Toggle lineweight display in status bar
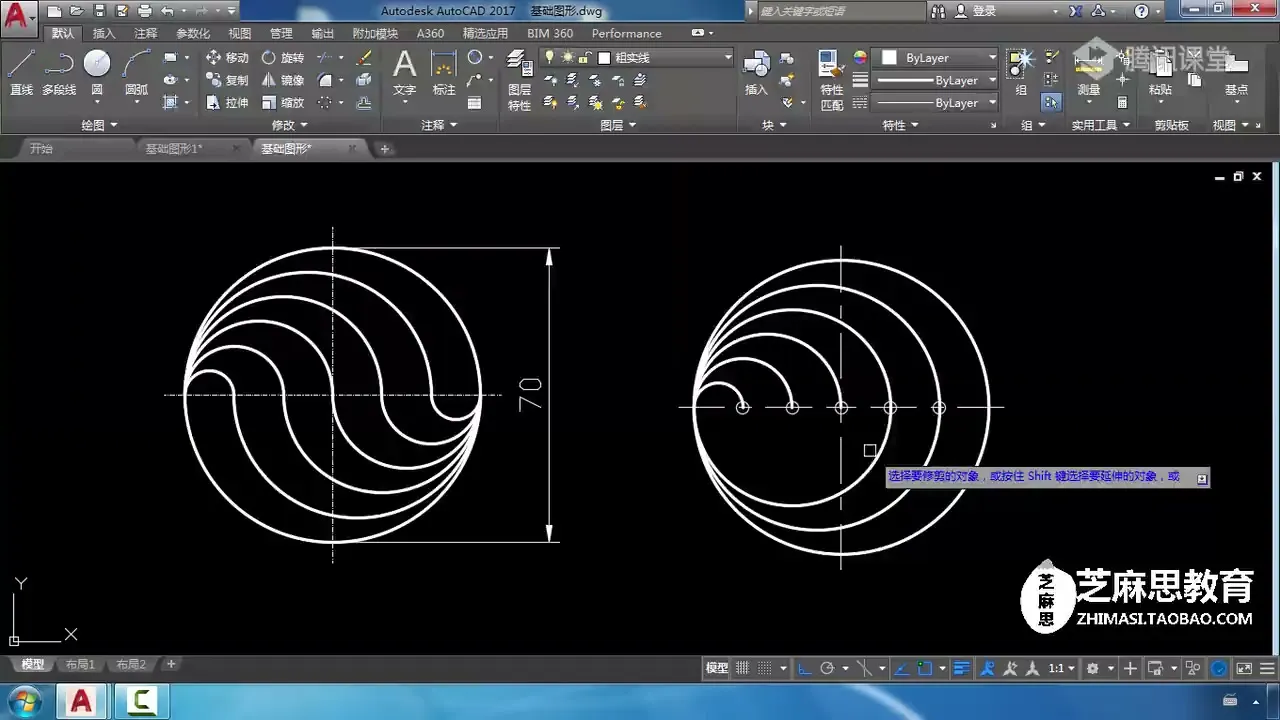Screen dimensions: 1280x720 961,668
